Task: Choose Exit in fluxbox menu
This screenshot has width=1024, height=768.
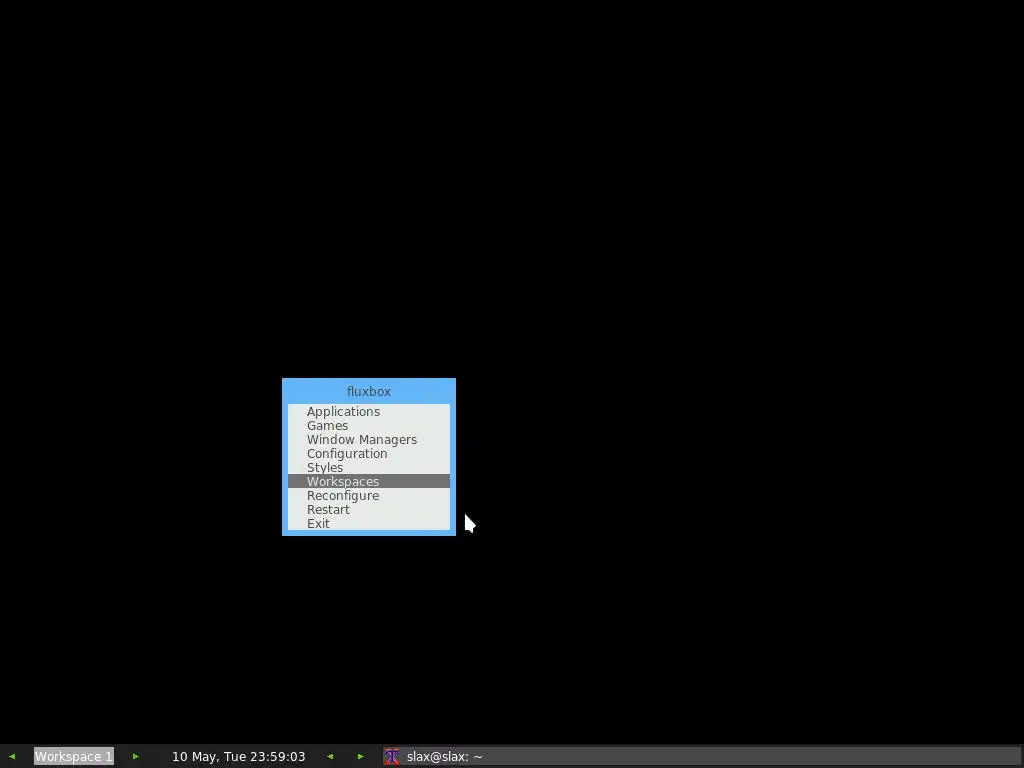Action: (x=368, y=524)
